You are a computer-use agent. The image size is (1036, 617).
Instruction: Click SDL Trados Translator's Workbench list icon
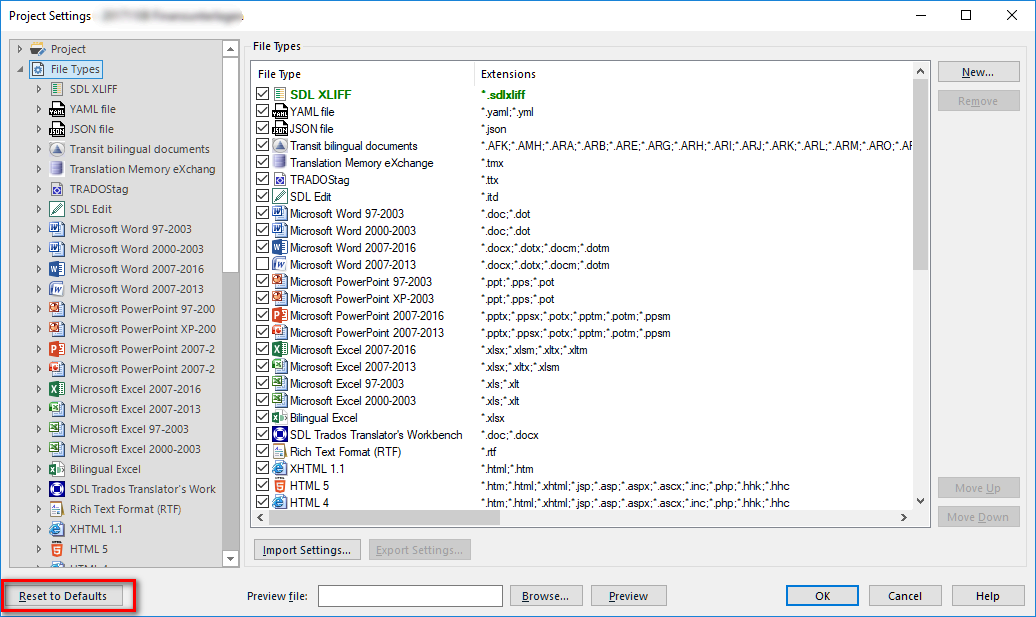[280, 435]
